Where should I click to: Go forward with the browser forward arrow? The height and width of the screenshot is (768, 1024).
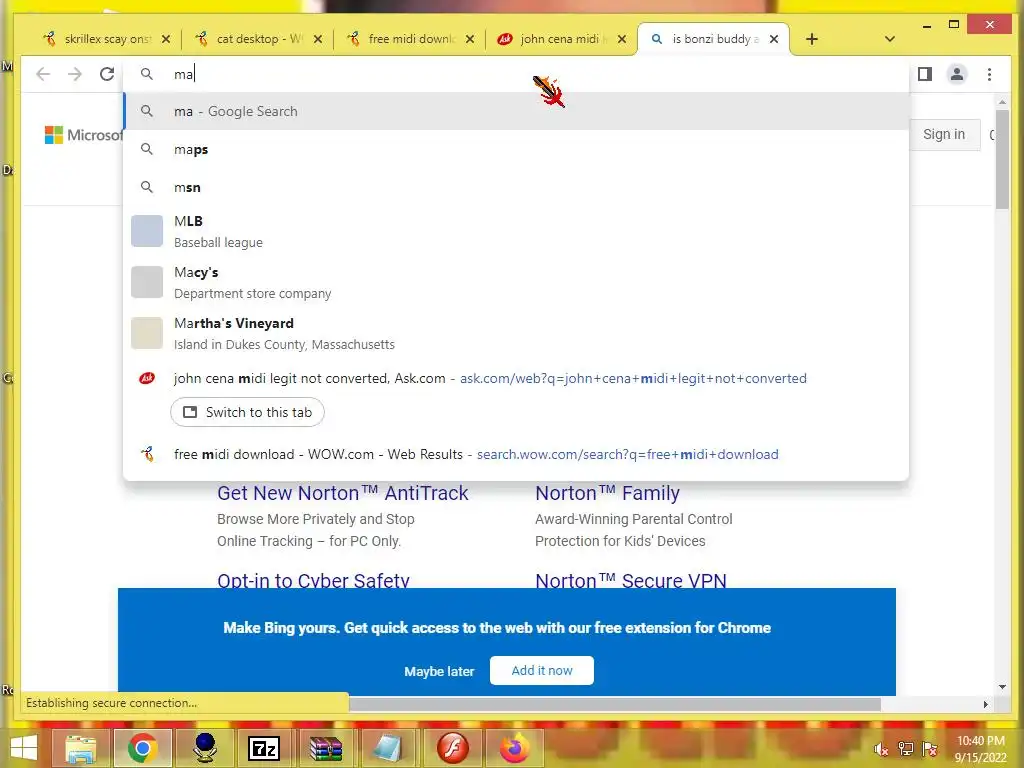(75, 74)
